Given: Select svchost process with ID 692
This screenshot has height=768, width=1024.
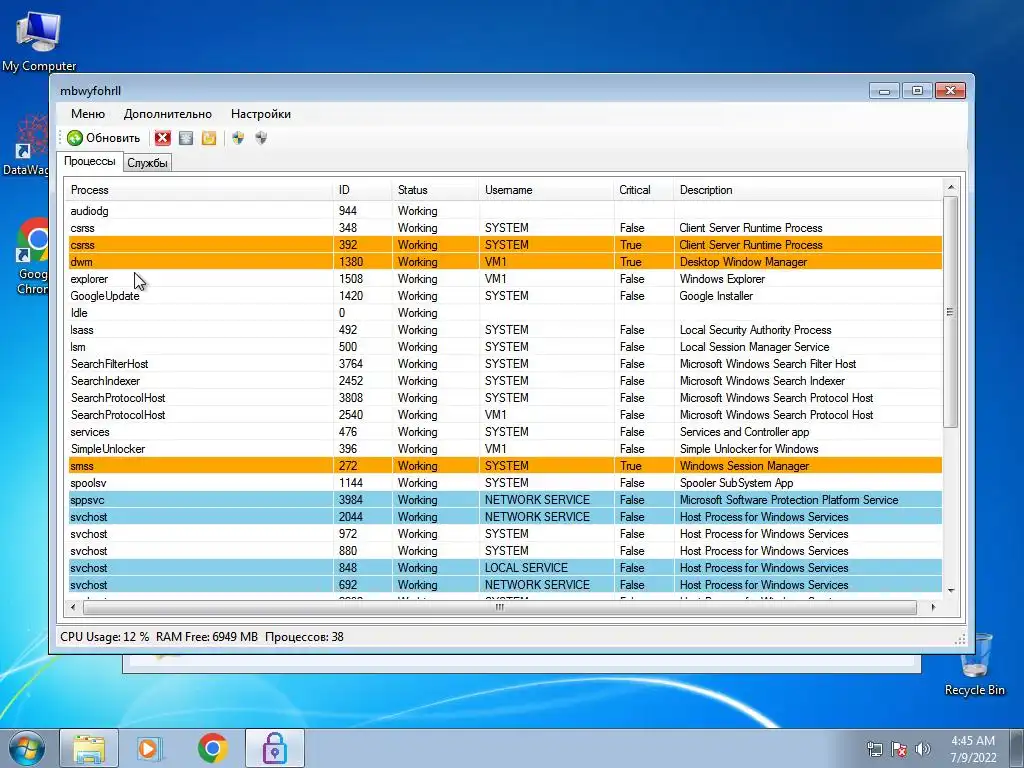Looking at the screenshot, I should (x=505, y=584).
